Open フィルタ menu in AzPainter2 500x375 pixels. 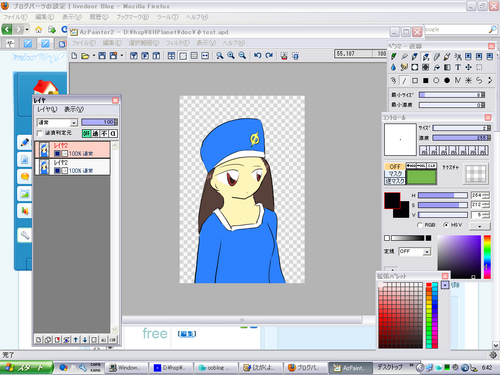point(178,43)
